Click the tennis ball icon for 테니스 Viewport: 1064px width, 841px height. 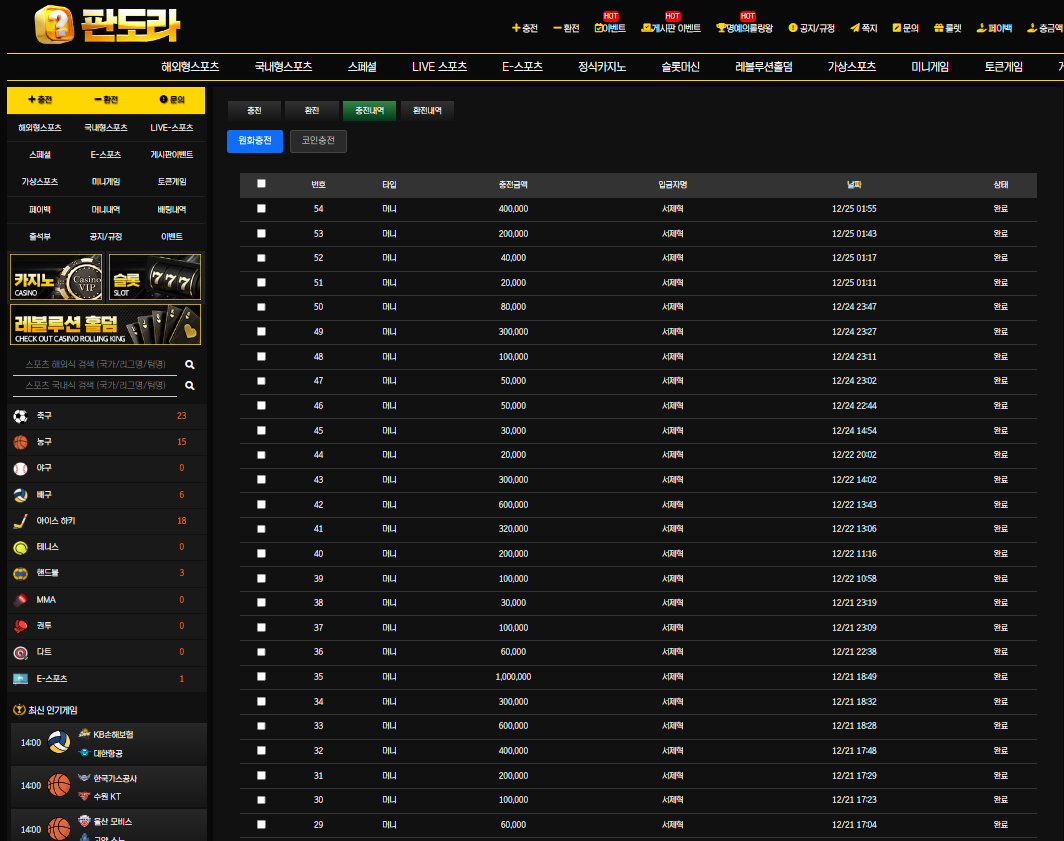(20, 547)
